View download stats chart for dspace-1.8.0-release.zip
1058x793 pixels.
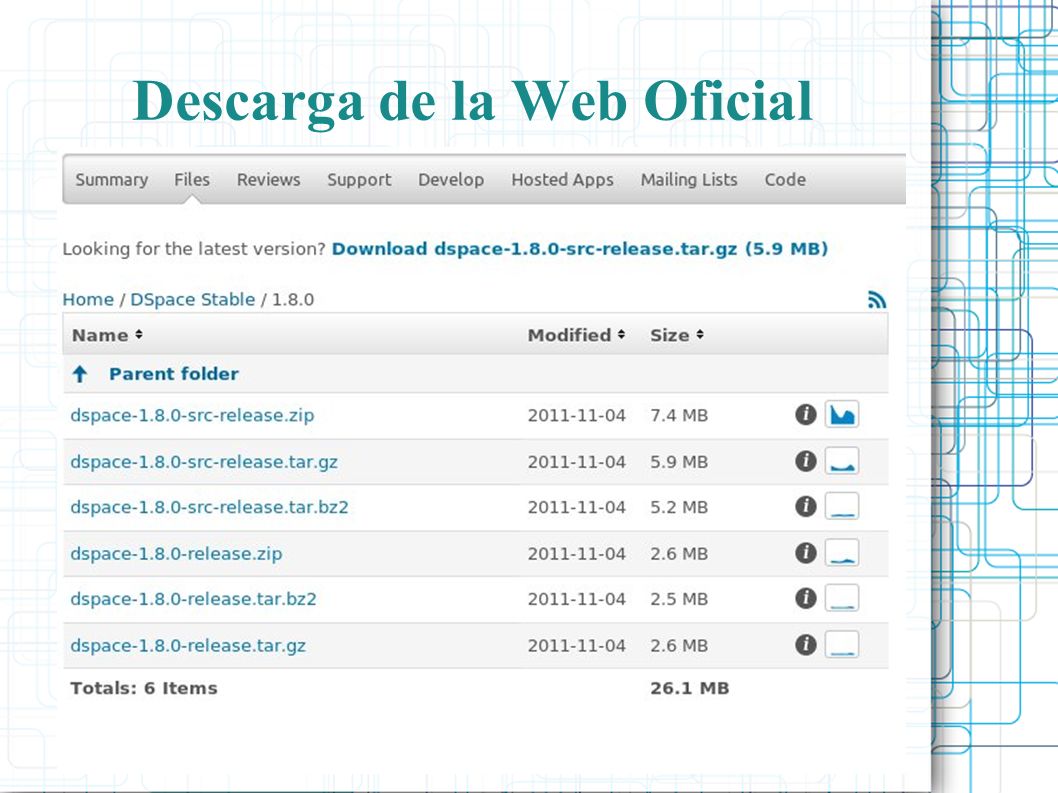(842, 553)
